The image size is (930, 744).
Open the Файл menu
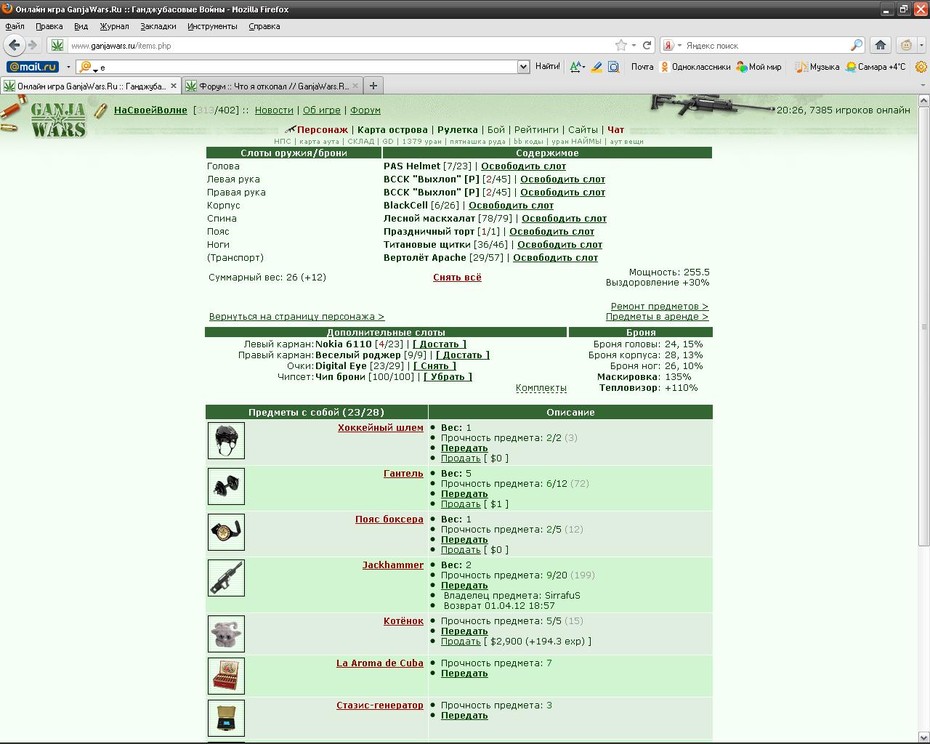15,26
